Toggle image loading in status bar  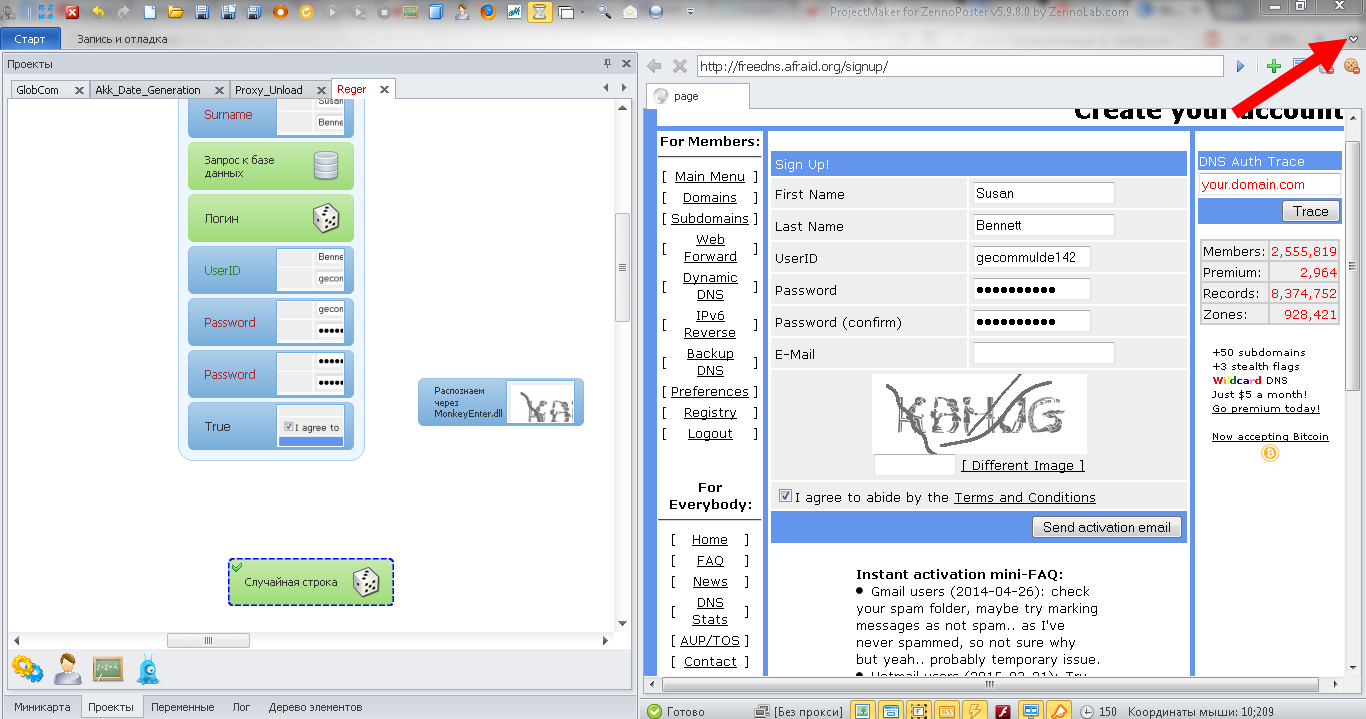pyautogui.click(x=864, y=711)
